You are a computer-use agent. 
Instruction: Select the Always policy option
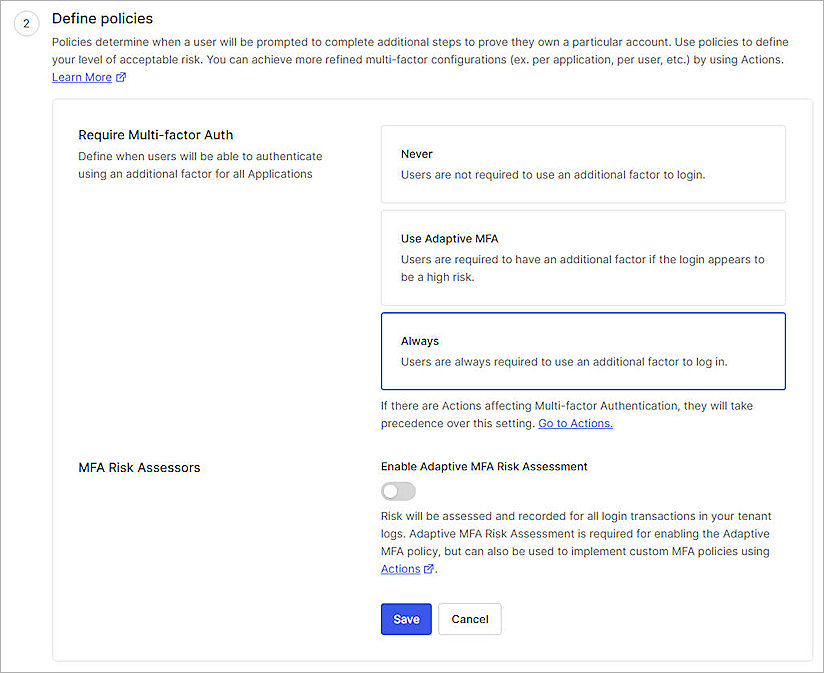(x=583, y=351)
